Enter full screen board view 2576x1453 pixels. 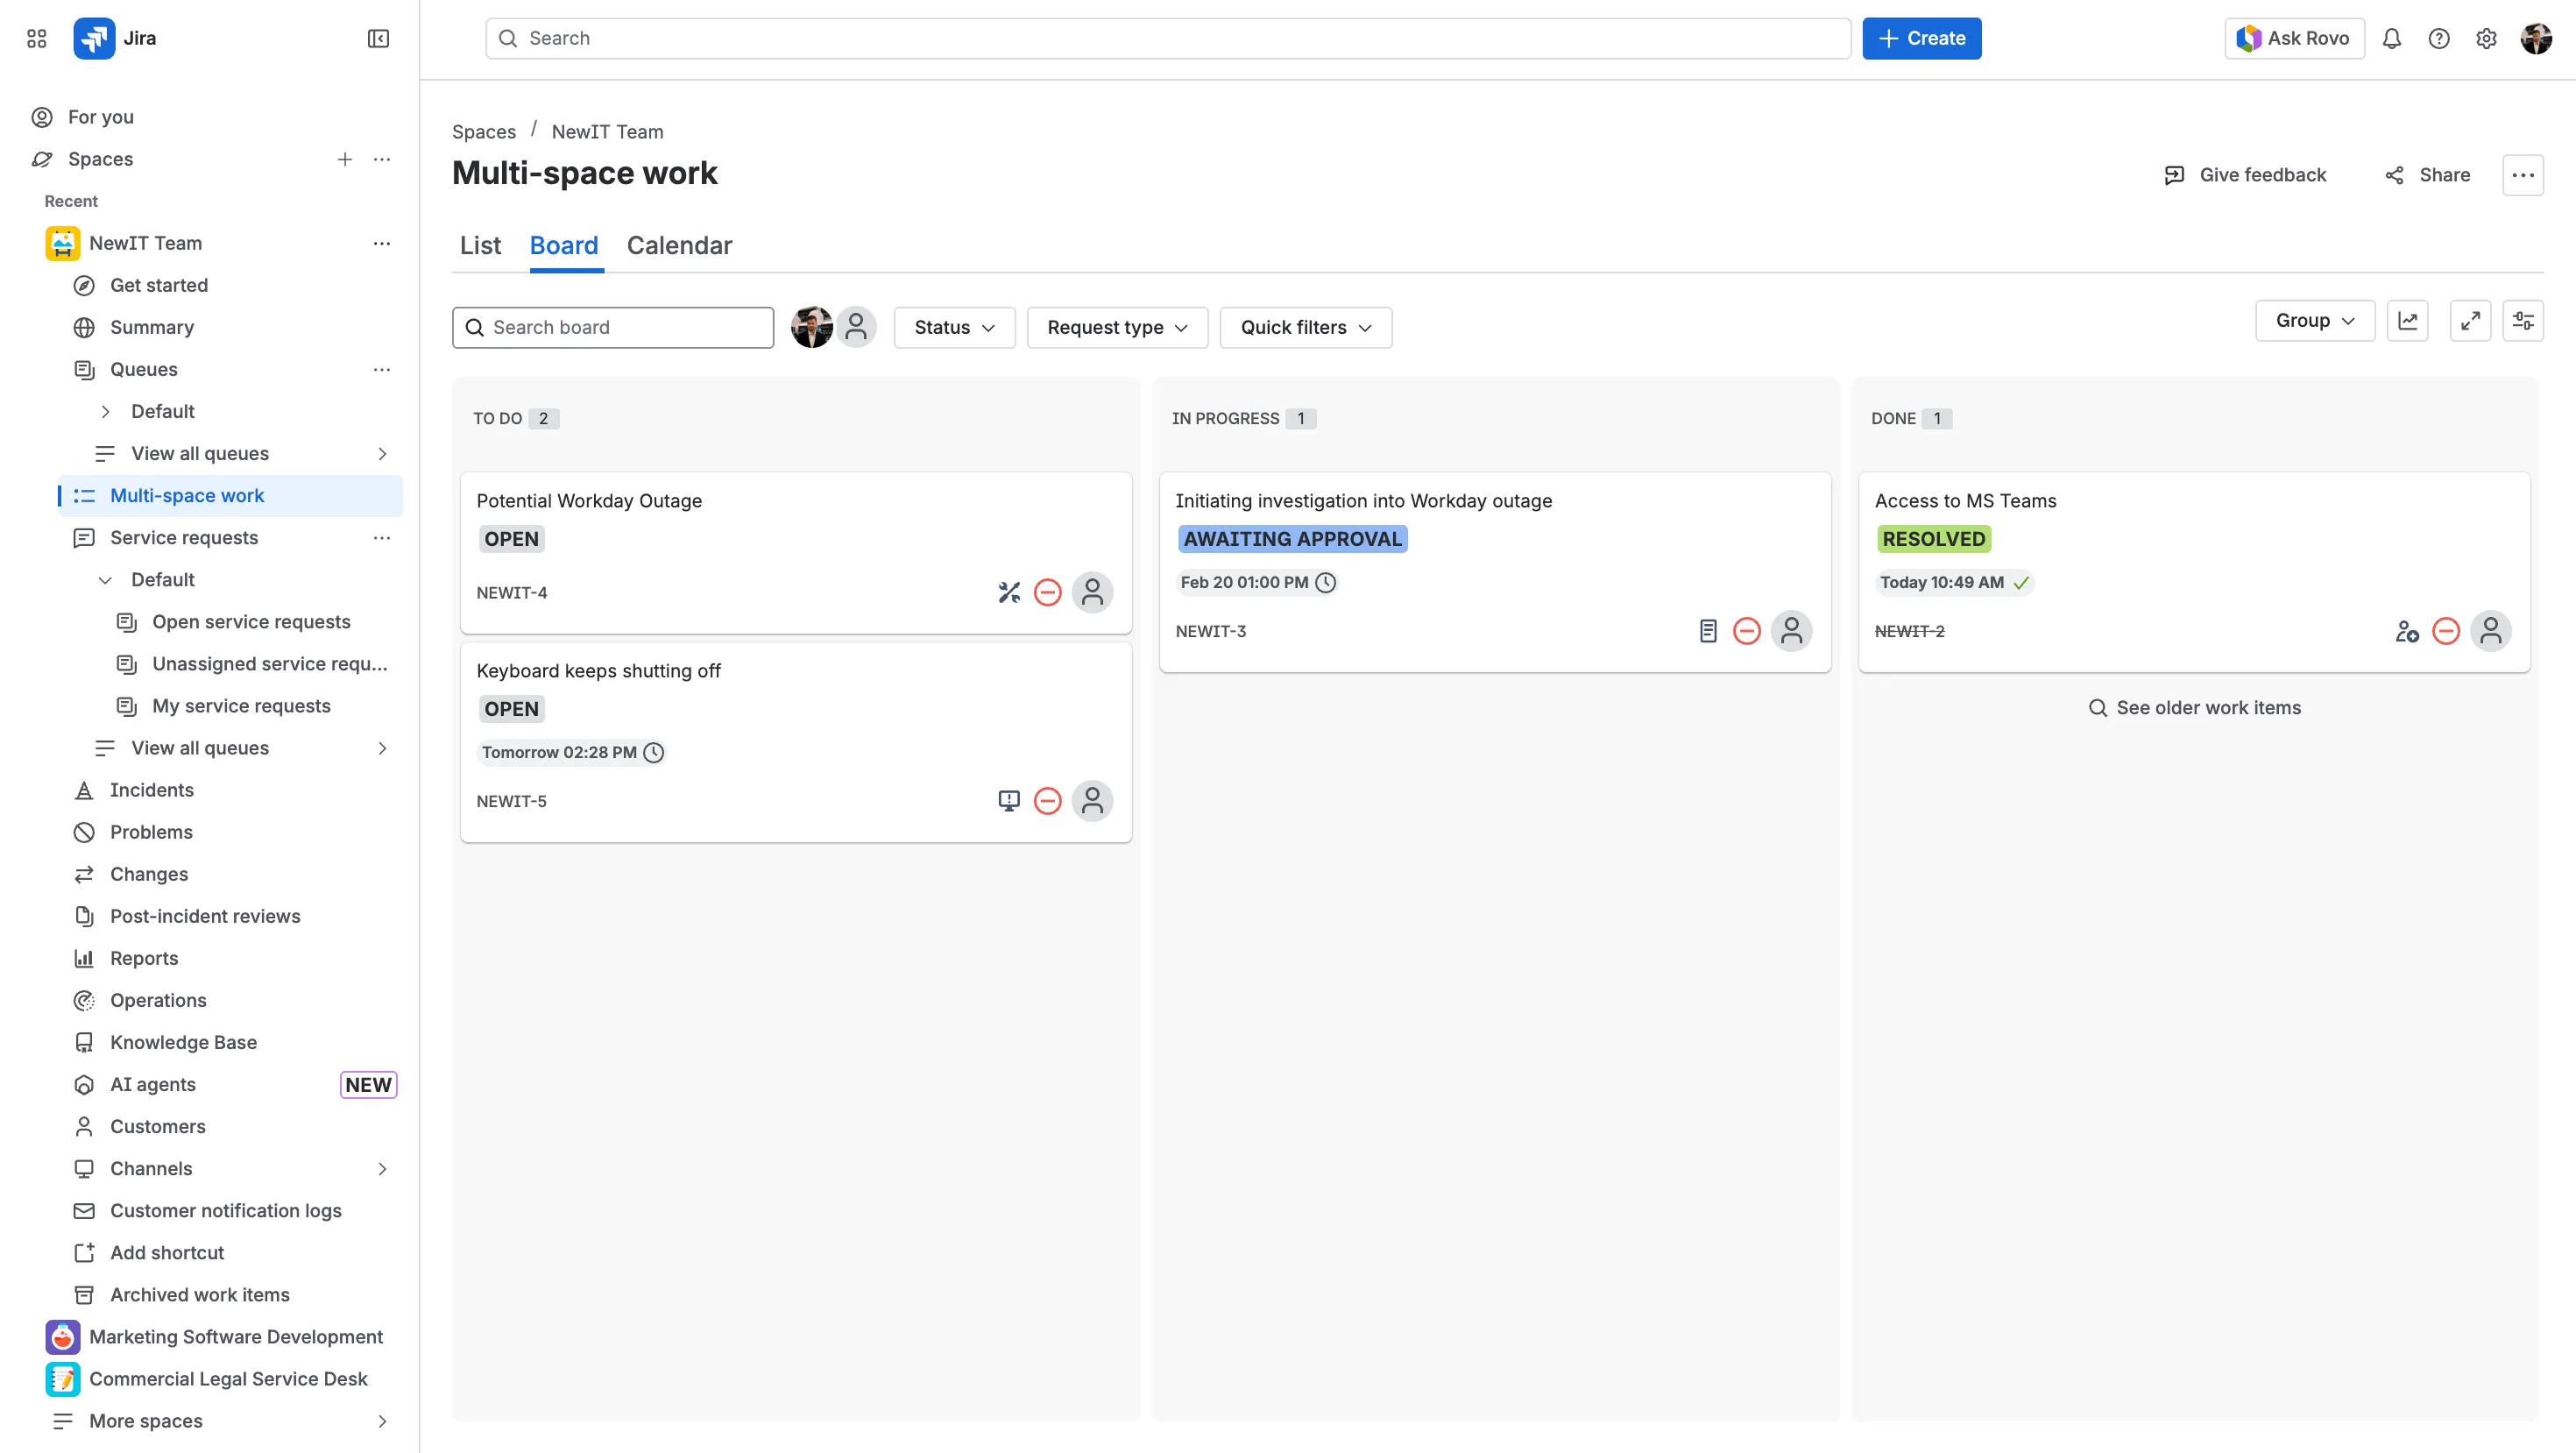pyautogui.click(x=2470, y=320)
